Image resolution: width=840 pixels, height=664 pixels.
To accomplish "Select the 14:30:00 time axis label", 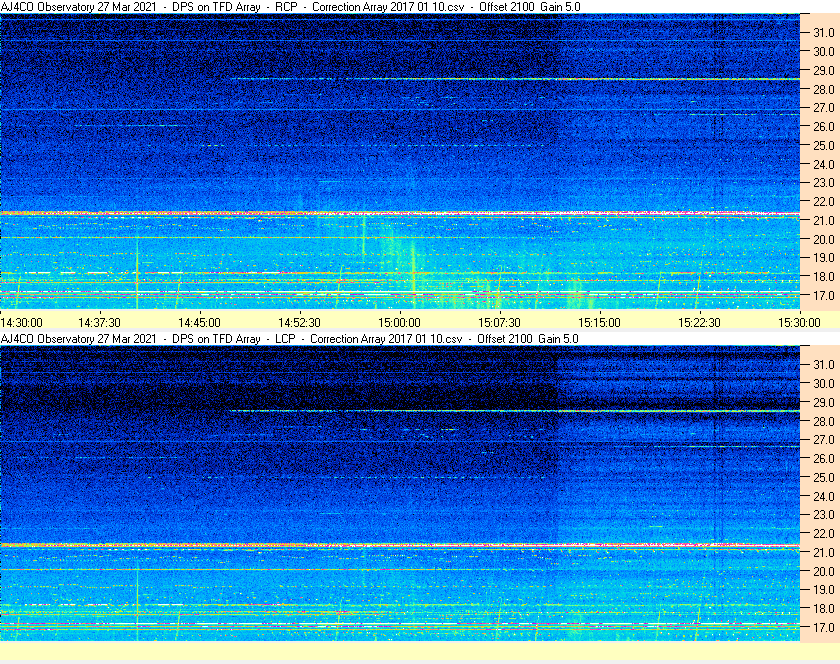I will 21,323.
